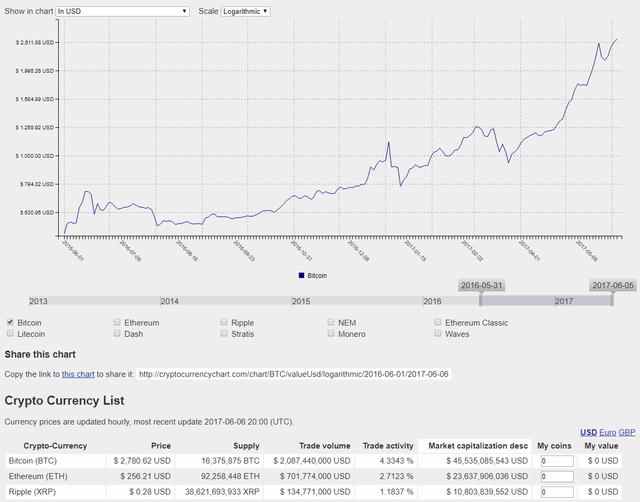Check the Ripple checkbox
This screenshot has height=502, width=640.
coord(224,322)
